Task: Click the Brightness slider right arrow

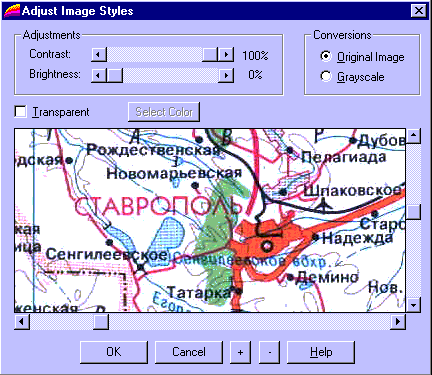Action: click(226, 75)
